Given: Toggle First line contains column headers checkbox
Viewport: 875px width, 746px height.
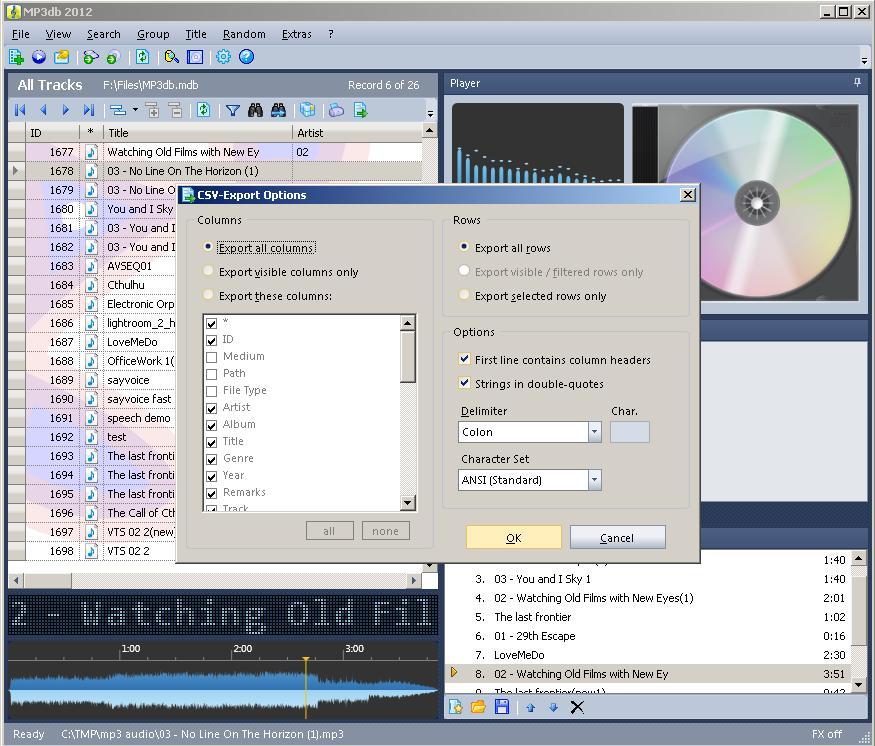Looking at the screenshot, I should [464, 359].
